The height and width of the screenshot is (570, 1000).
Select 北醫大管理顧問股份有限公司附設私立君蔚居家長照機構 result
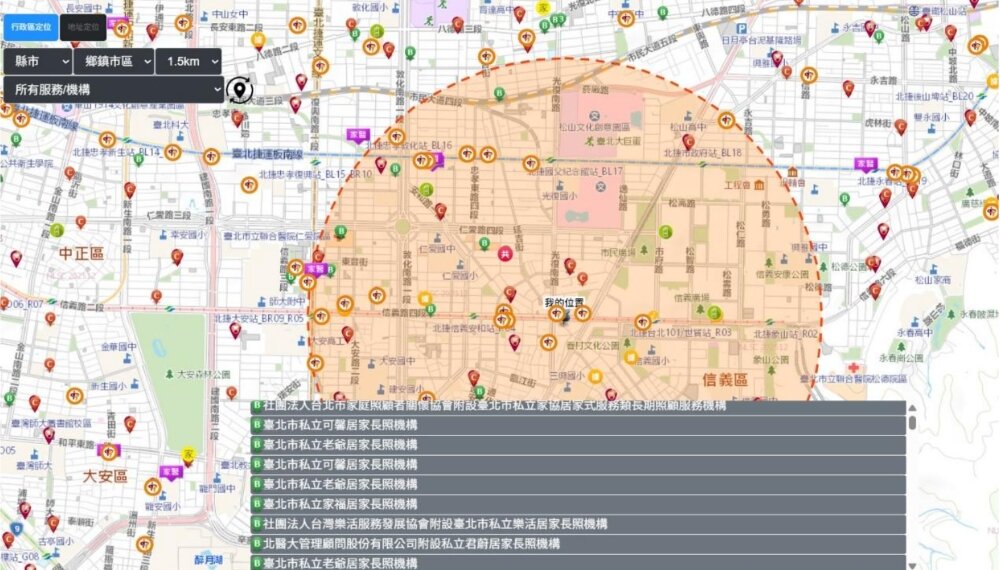(578, 544)
